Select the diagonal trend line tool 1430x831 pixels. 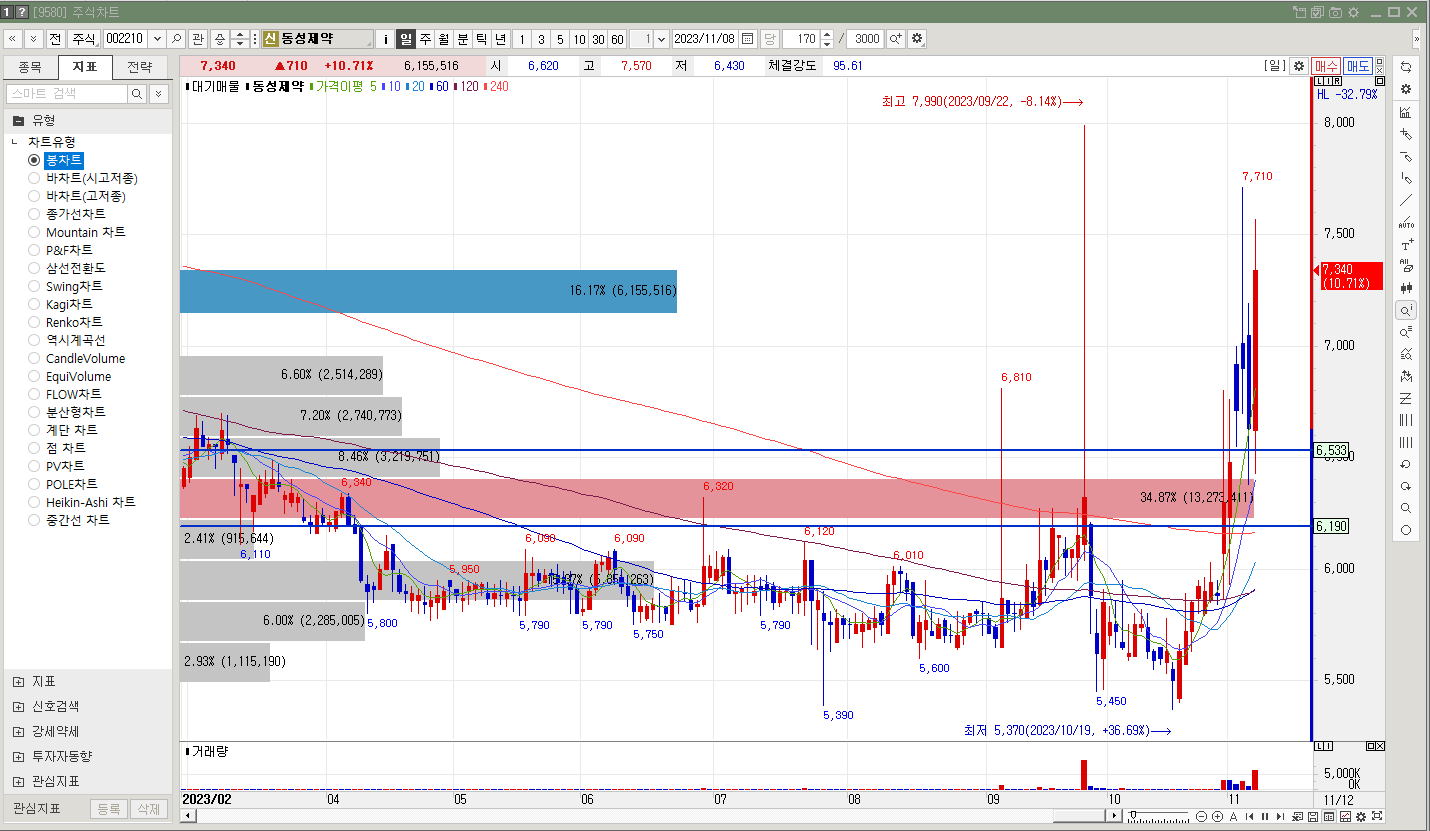(1406, 200)
